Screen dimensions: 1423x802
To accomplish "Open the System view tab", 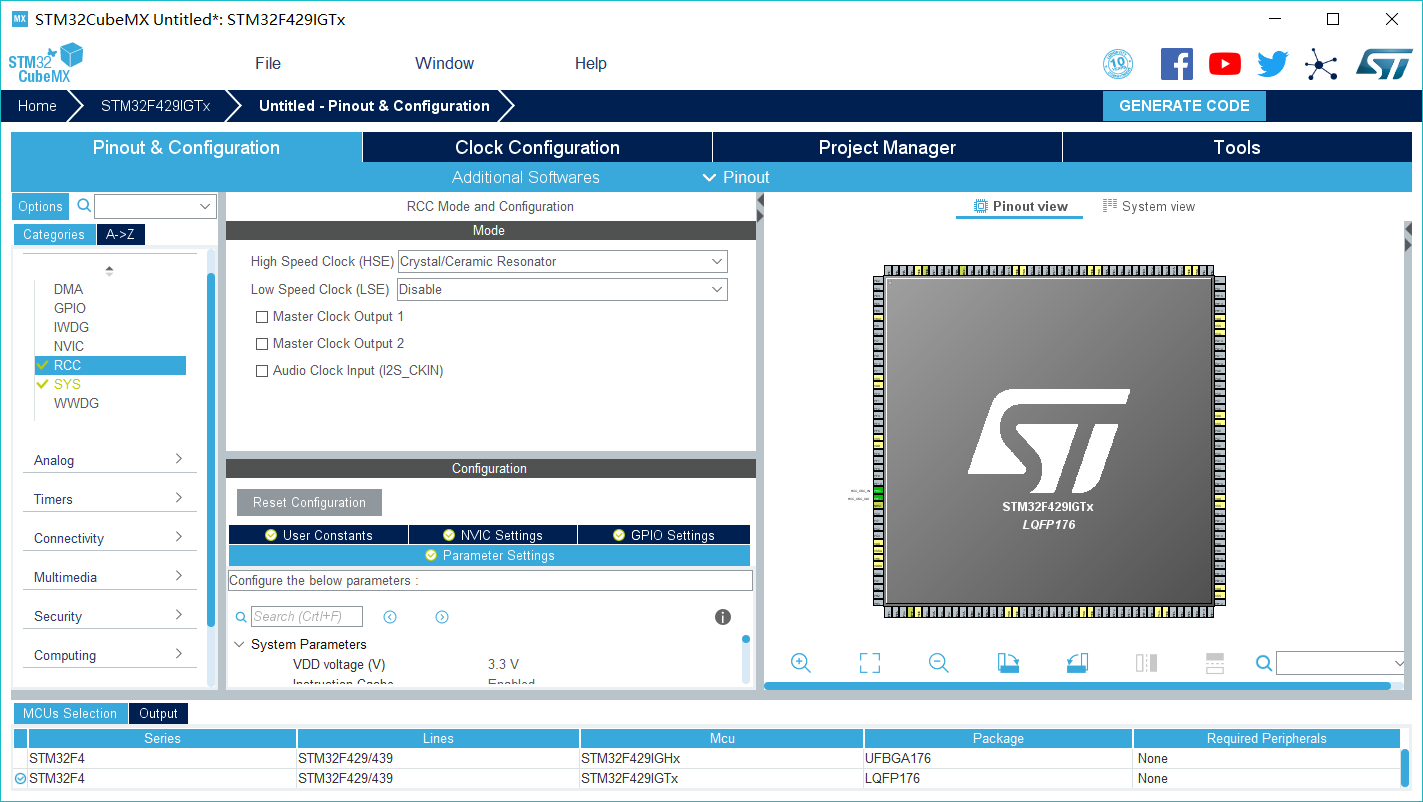I will 1149,206.
